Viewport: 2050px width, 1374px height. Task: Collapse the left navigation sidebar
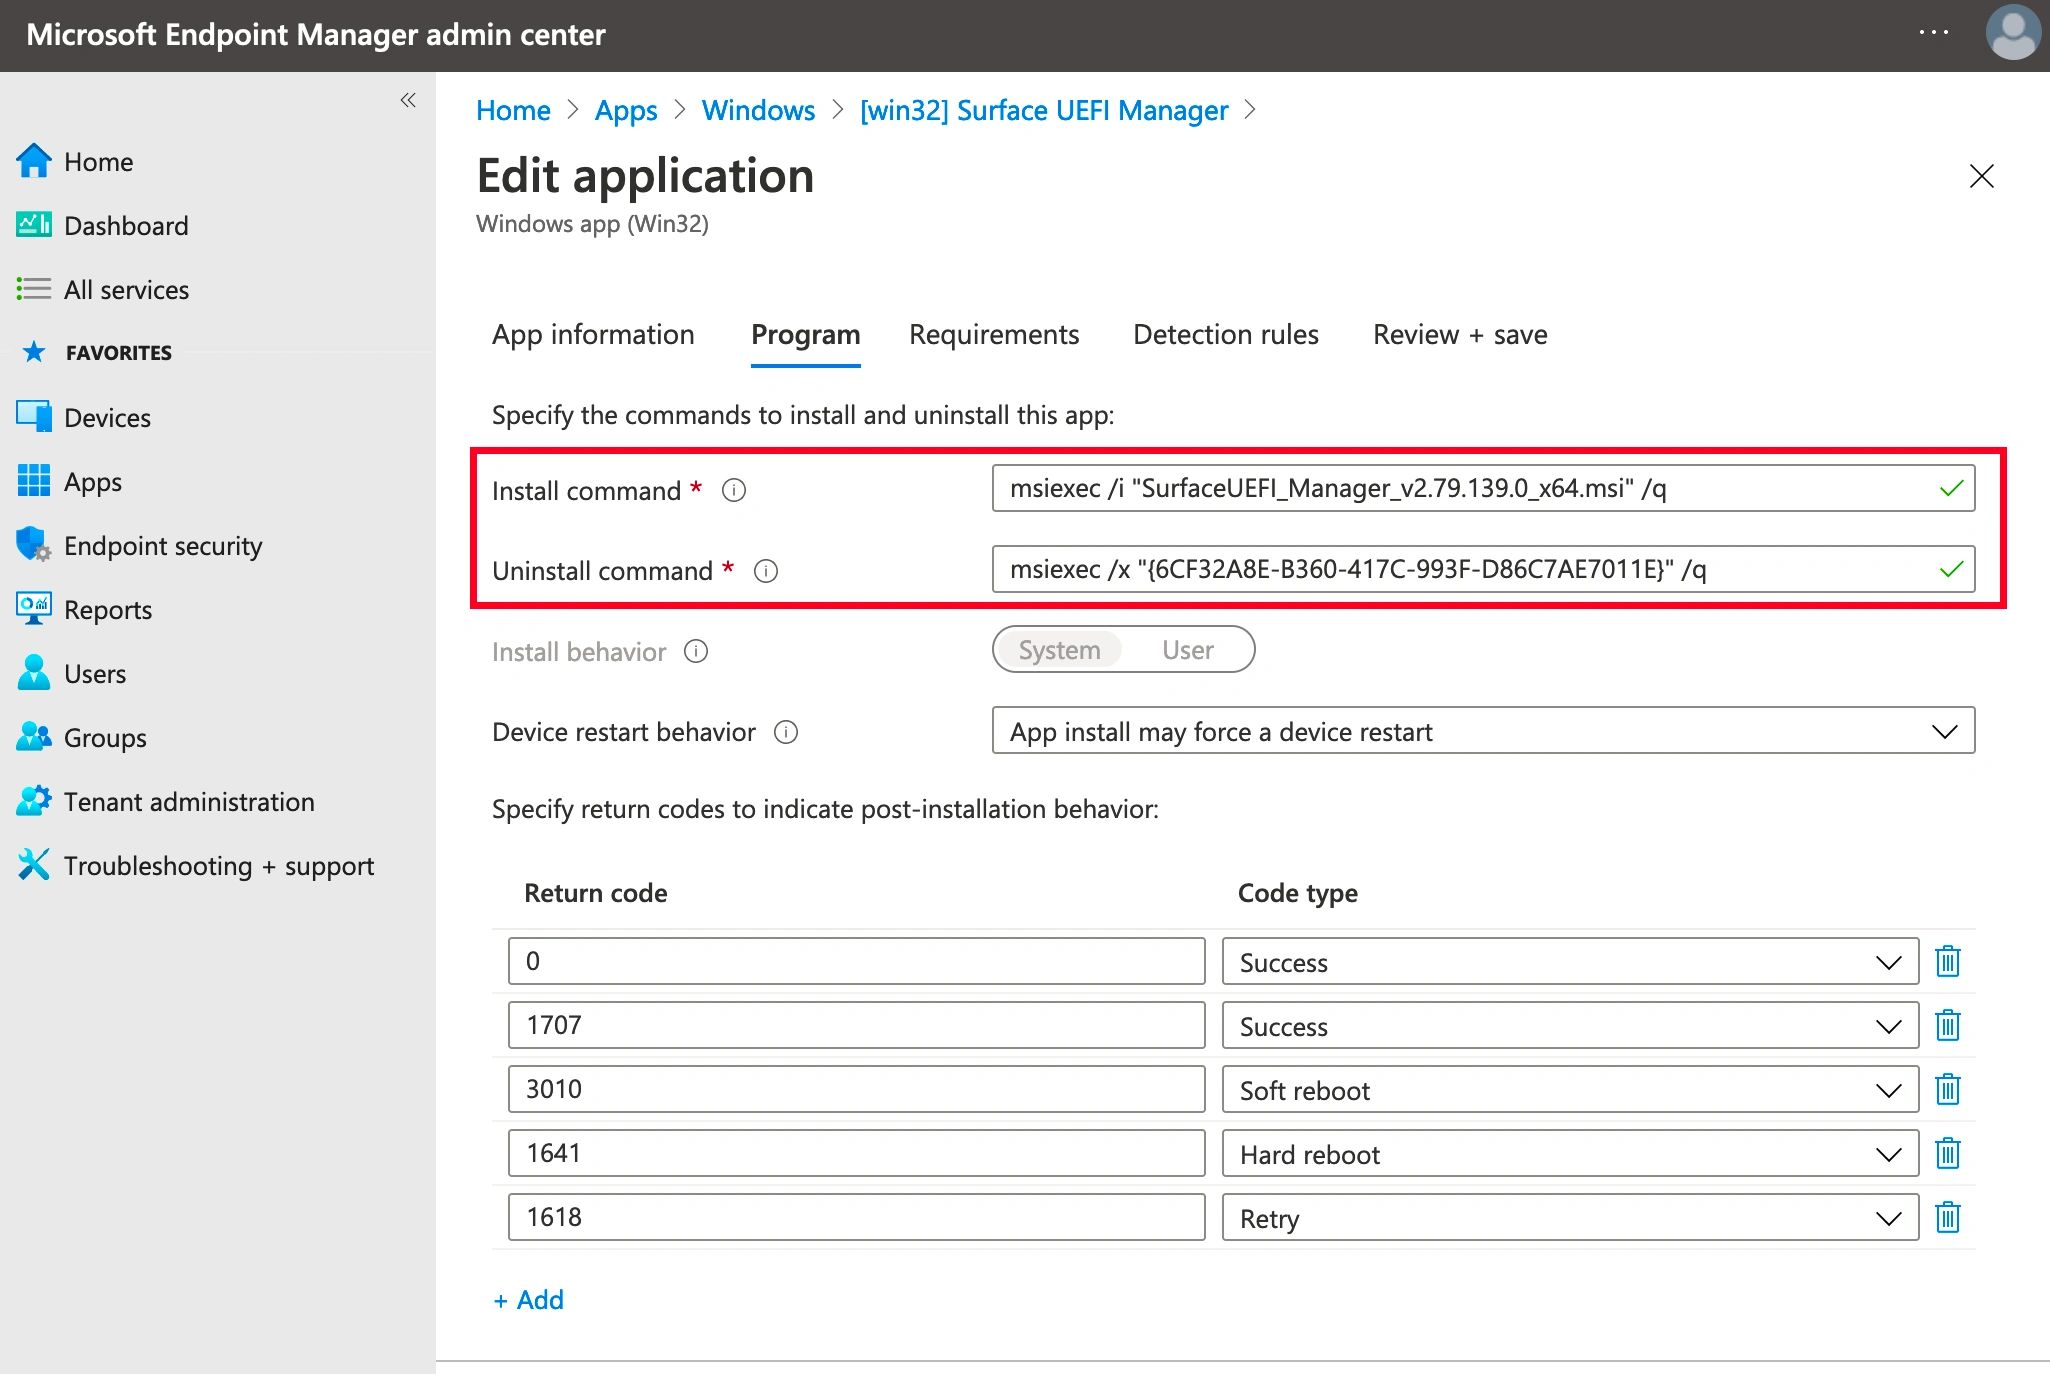tap(408, 100)
